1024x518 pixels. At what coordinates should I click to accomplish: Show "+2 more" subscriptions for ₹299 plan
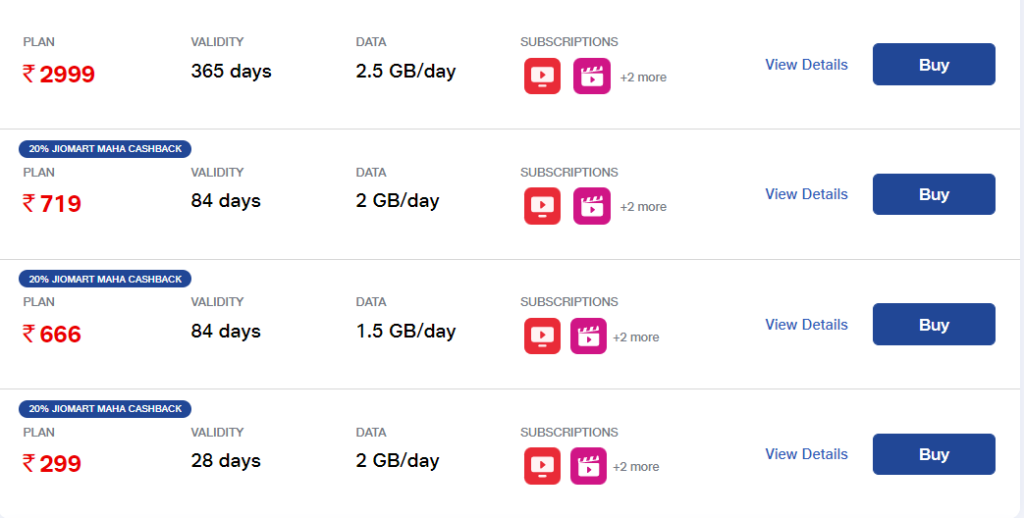pyautogui.click(x=636, y=467)
